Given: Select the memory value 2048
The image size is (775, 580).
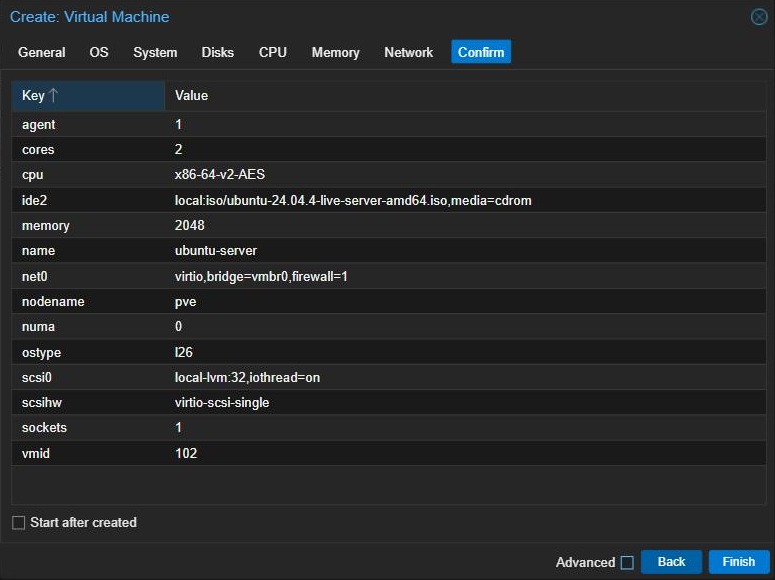Looking at the screenshot, I should (189, 225).
